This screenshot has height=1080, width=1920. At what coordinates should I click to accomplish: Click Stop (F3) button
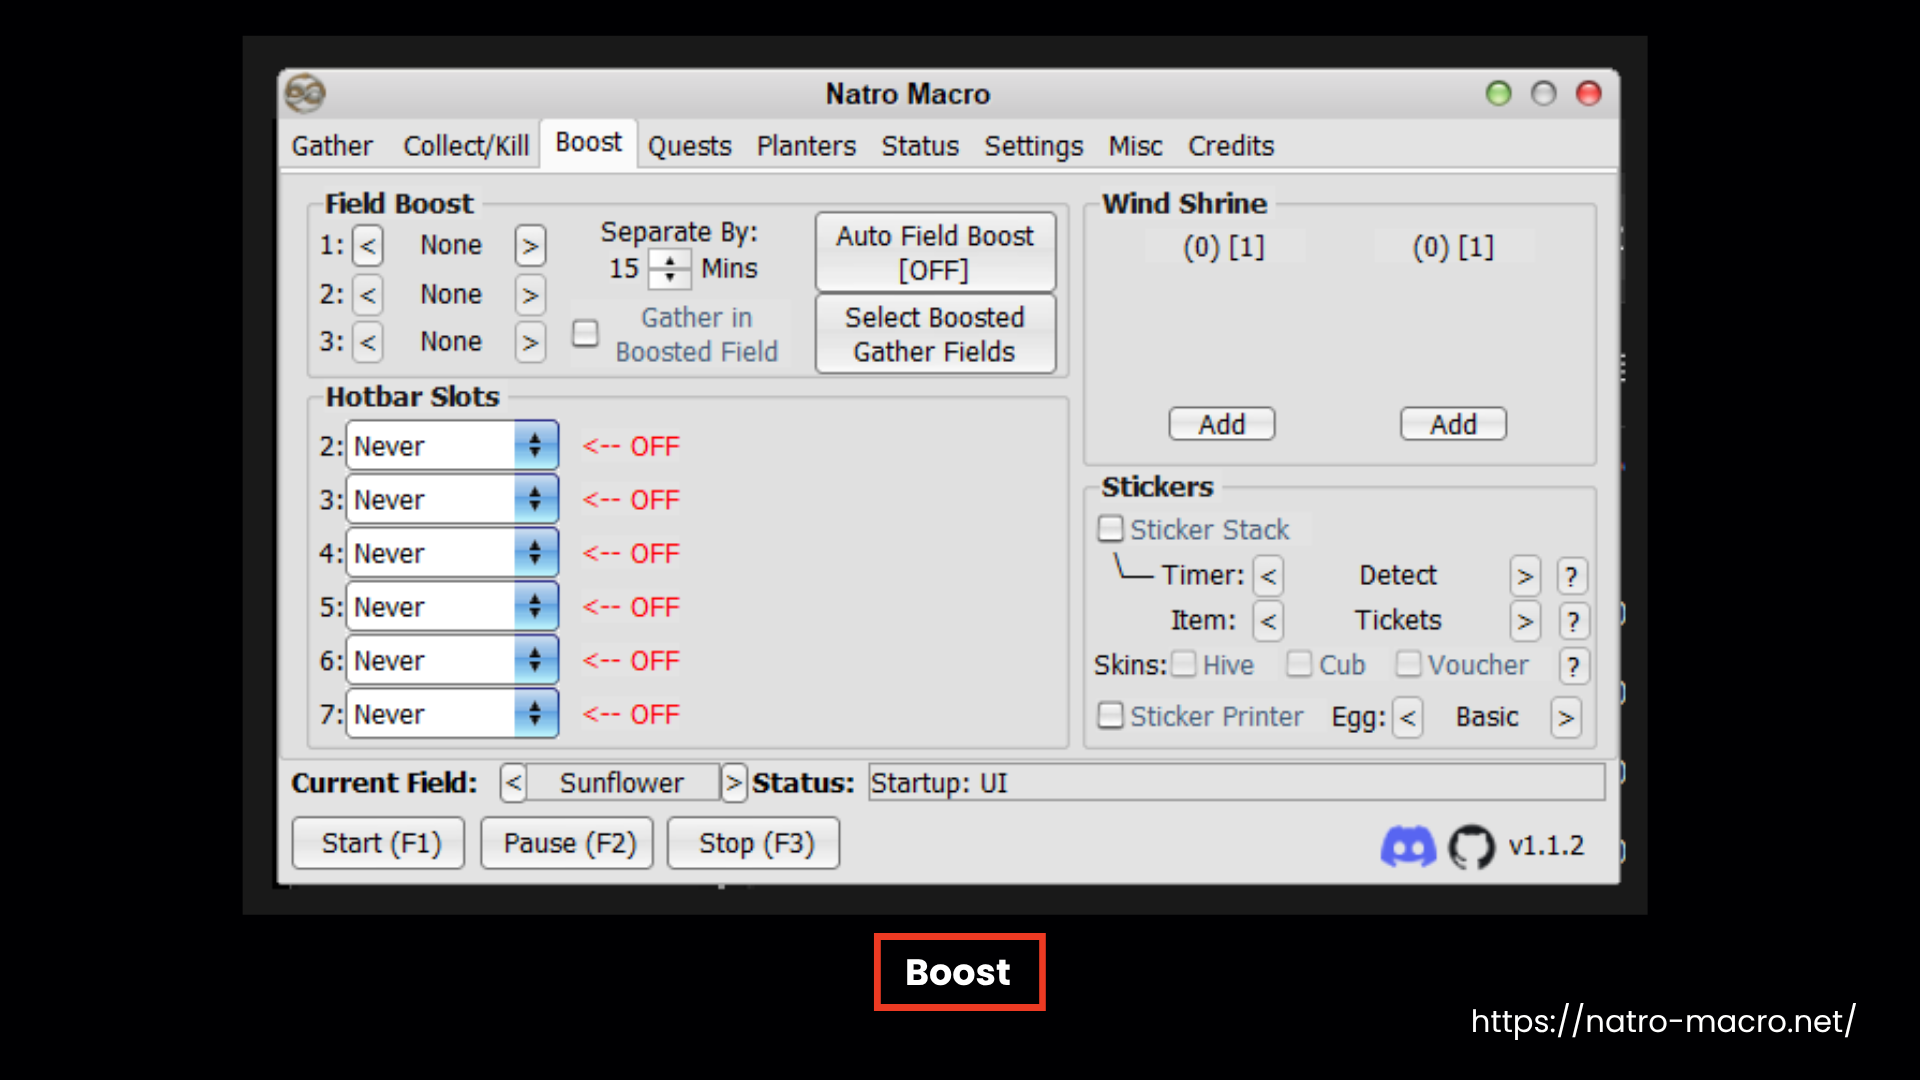click(x=755, y=844)
